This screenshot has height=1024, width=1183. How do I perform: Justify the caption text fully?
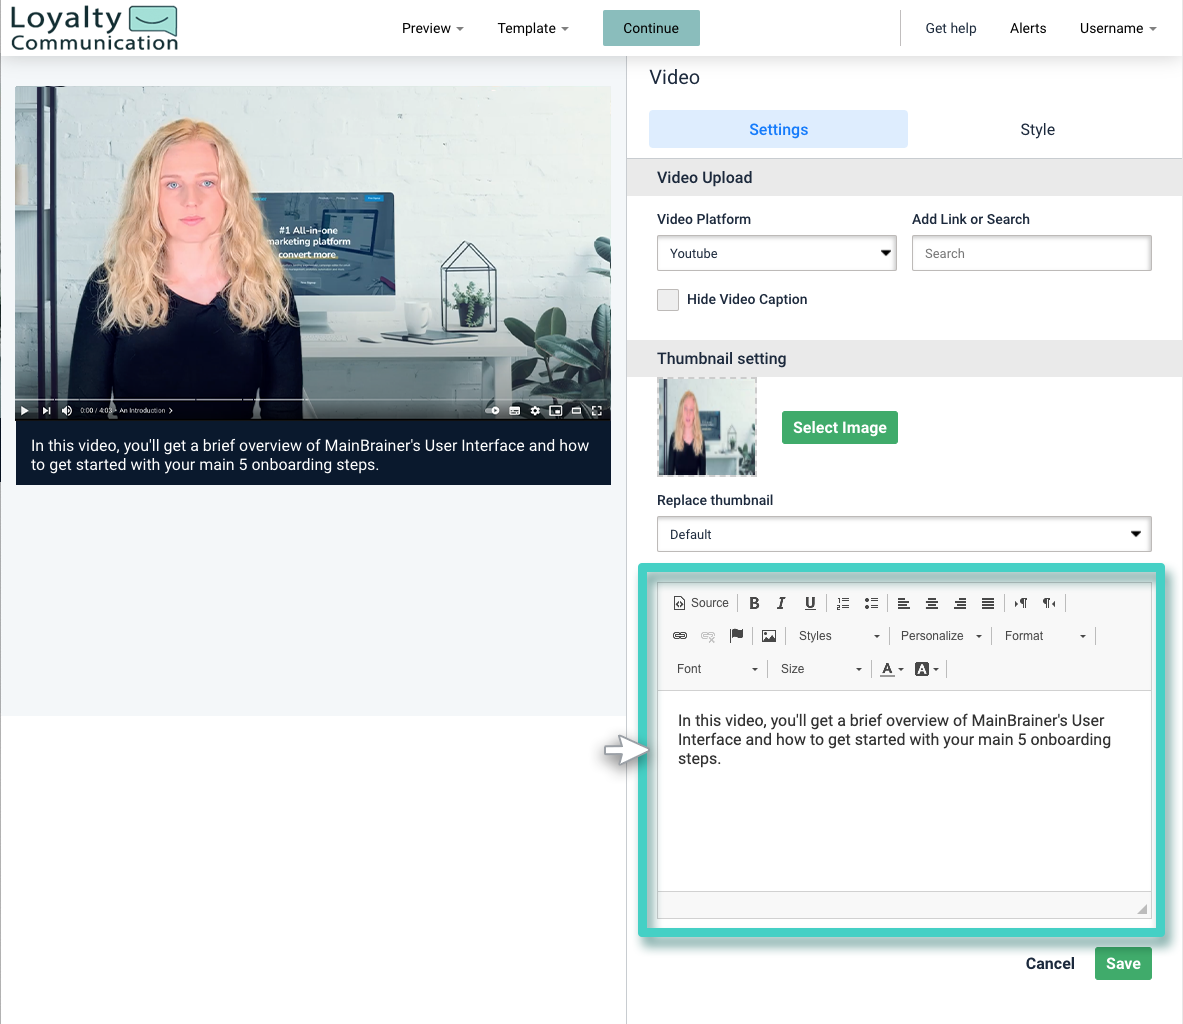coord(988,602)
